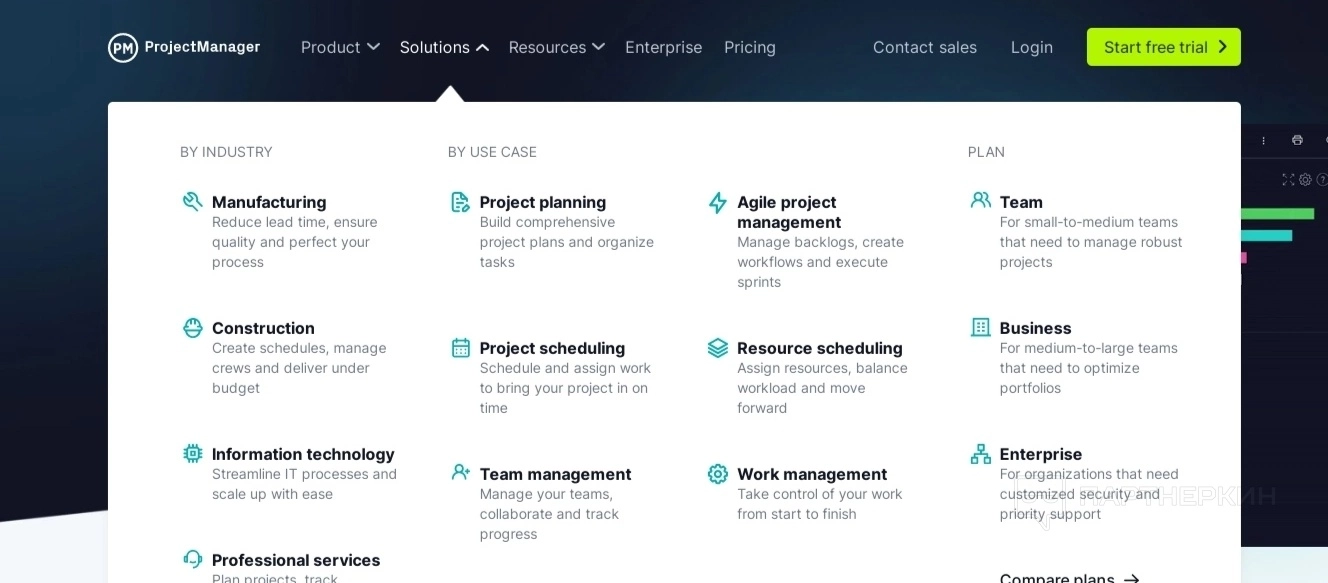Click the Team management person icon
The width and height of the screenshot is (1328, 583).
461,472
